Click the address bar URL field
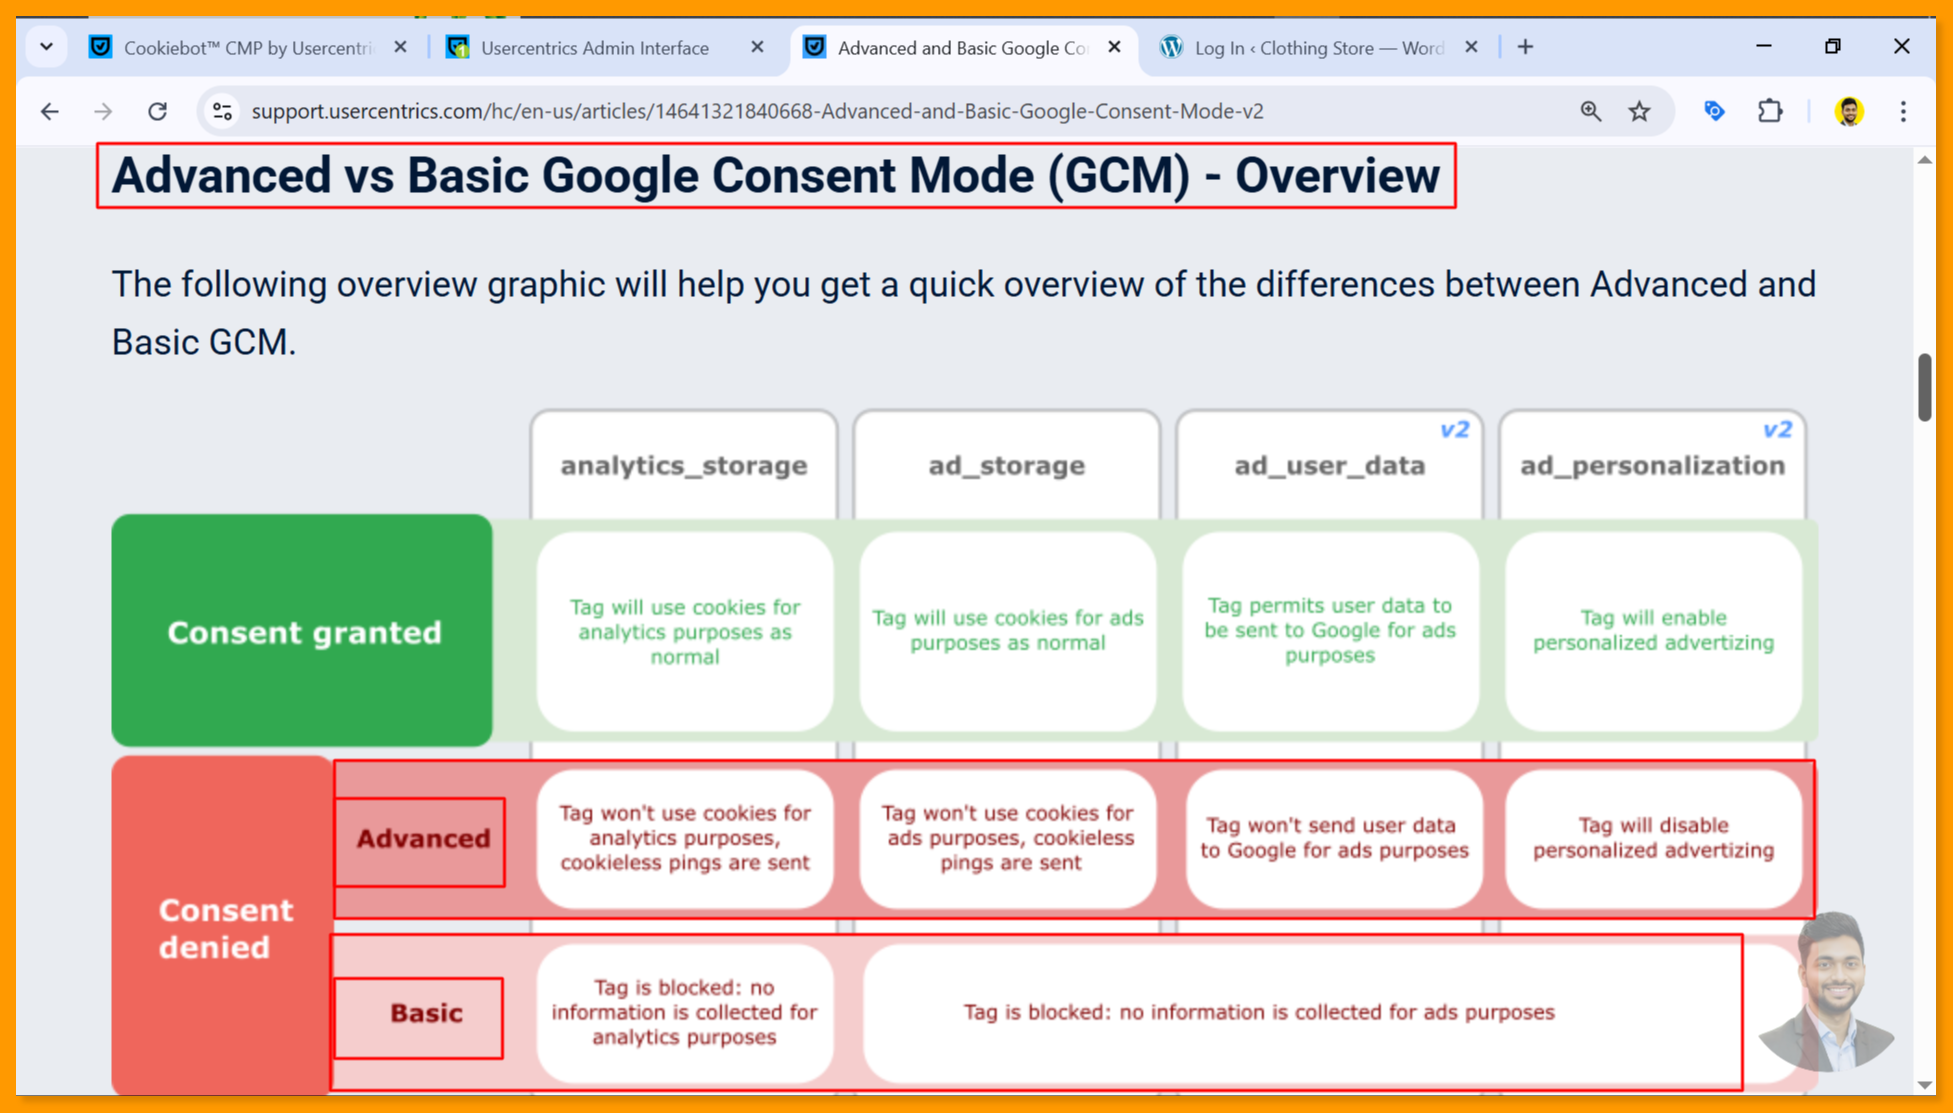Image resolution: width=1953 pixels, height=1113 pixels. tap(757, 111)
